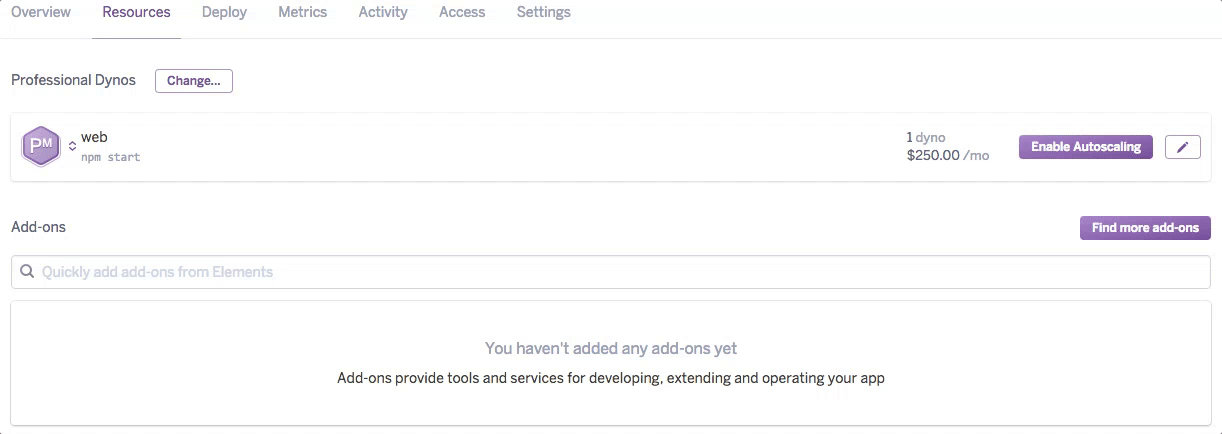Open the Activity tab

point(383,12)
